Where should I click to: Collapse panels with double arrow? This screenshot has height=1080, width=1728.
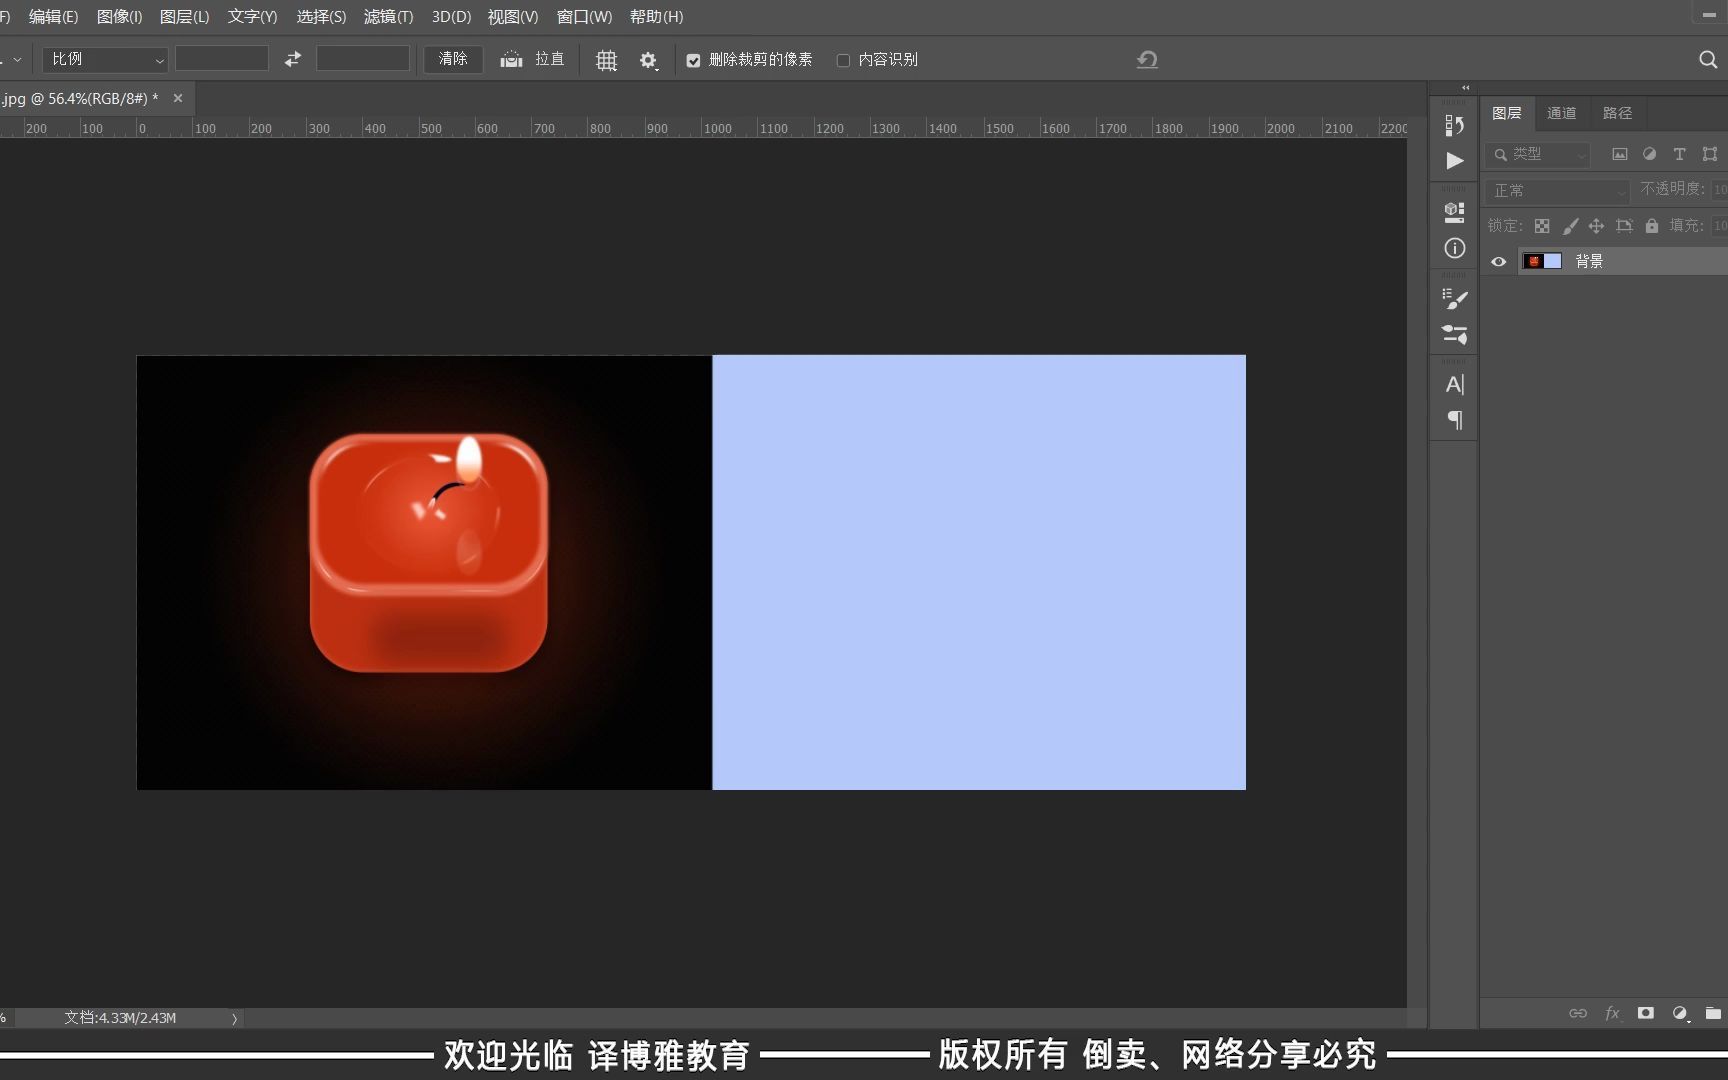(1466, 88)
